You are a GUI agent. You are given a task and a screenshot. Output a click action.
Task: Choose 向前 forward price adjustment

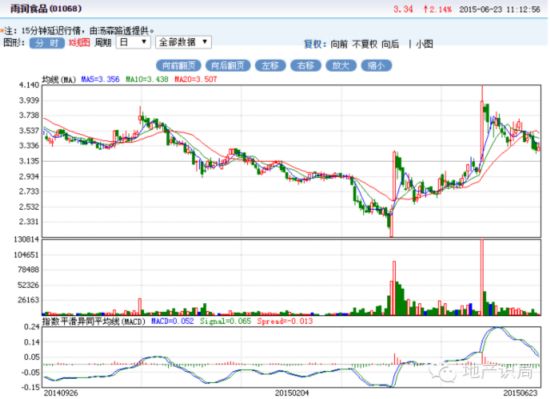point(339,44)
